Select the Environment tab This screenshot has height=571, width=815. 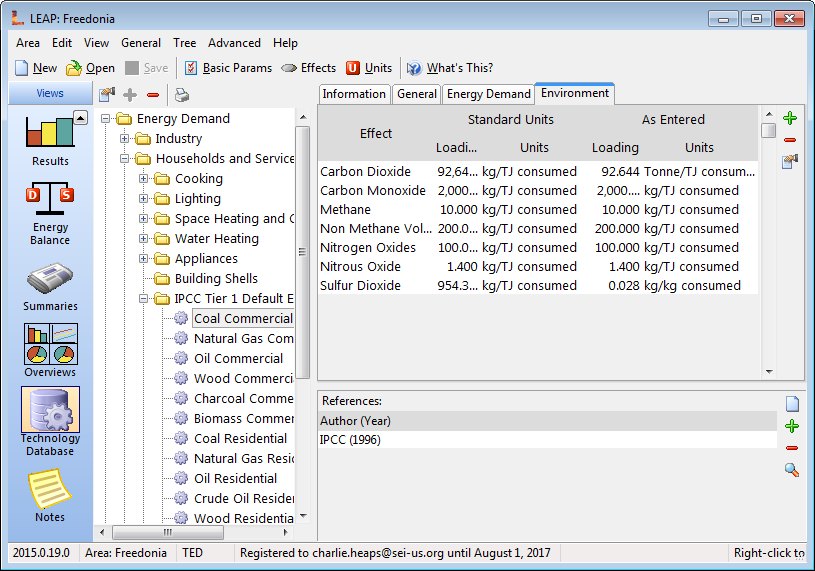click(575, 93)
